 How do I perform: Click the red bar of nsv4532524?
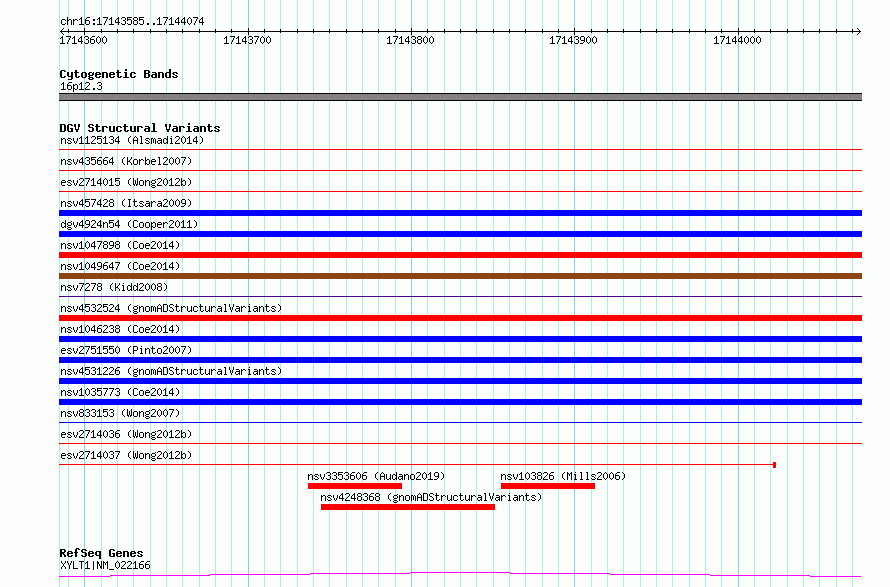[x=460, y=318]
